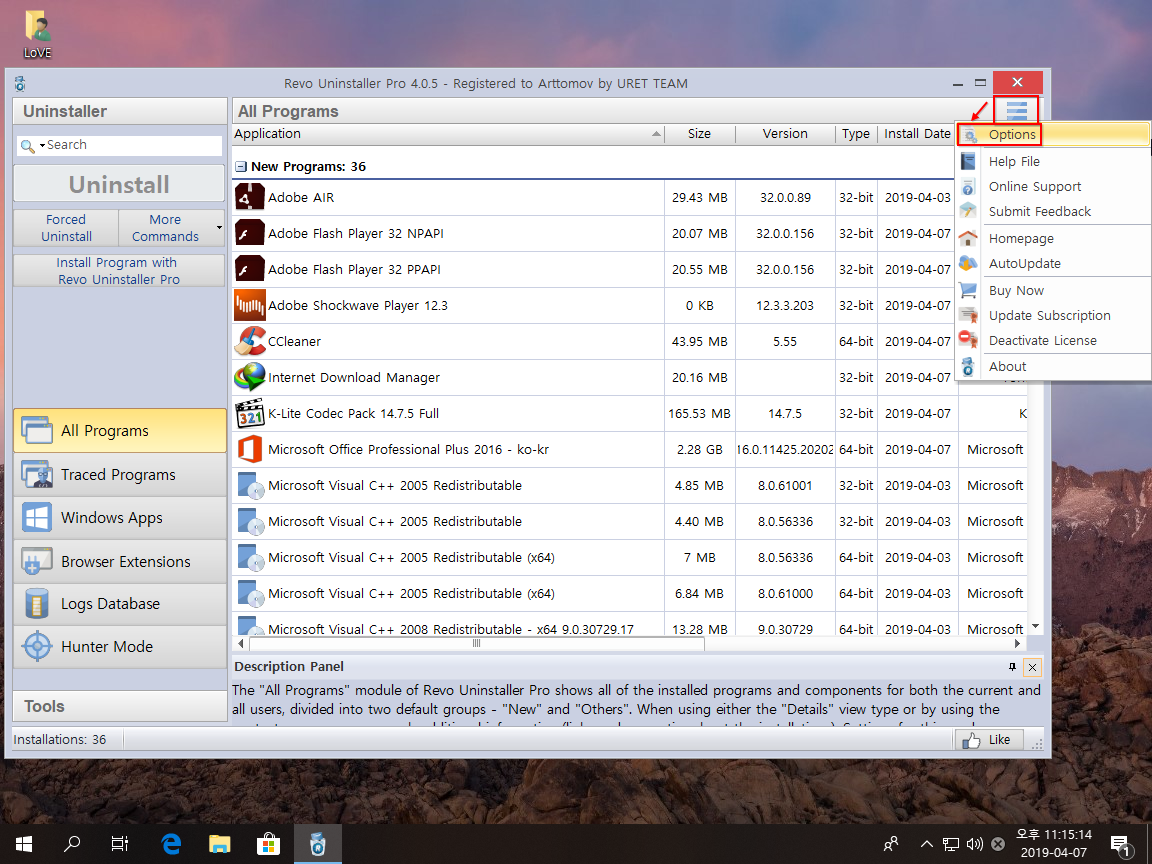Click the taskbar clock showing 11:15:14
This screenshot has width=1152, height=864.
coord(1054,843)
